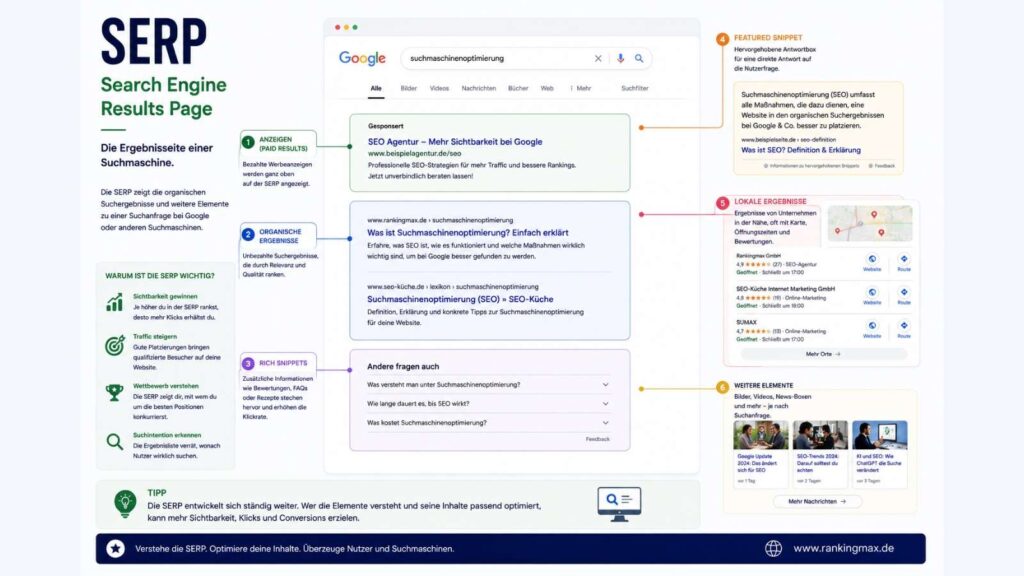Click the www.rankingmax.de link in banner
Viewport: 1024px width, 576px height.
tap(843, 549)
